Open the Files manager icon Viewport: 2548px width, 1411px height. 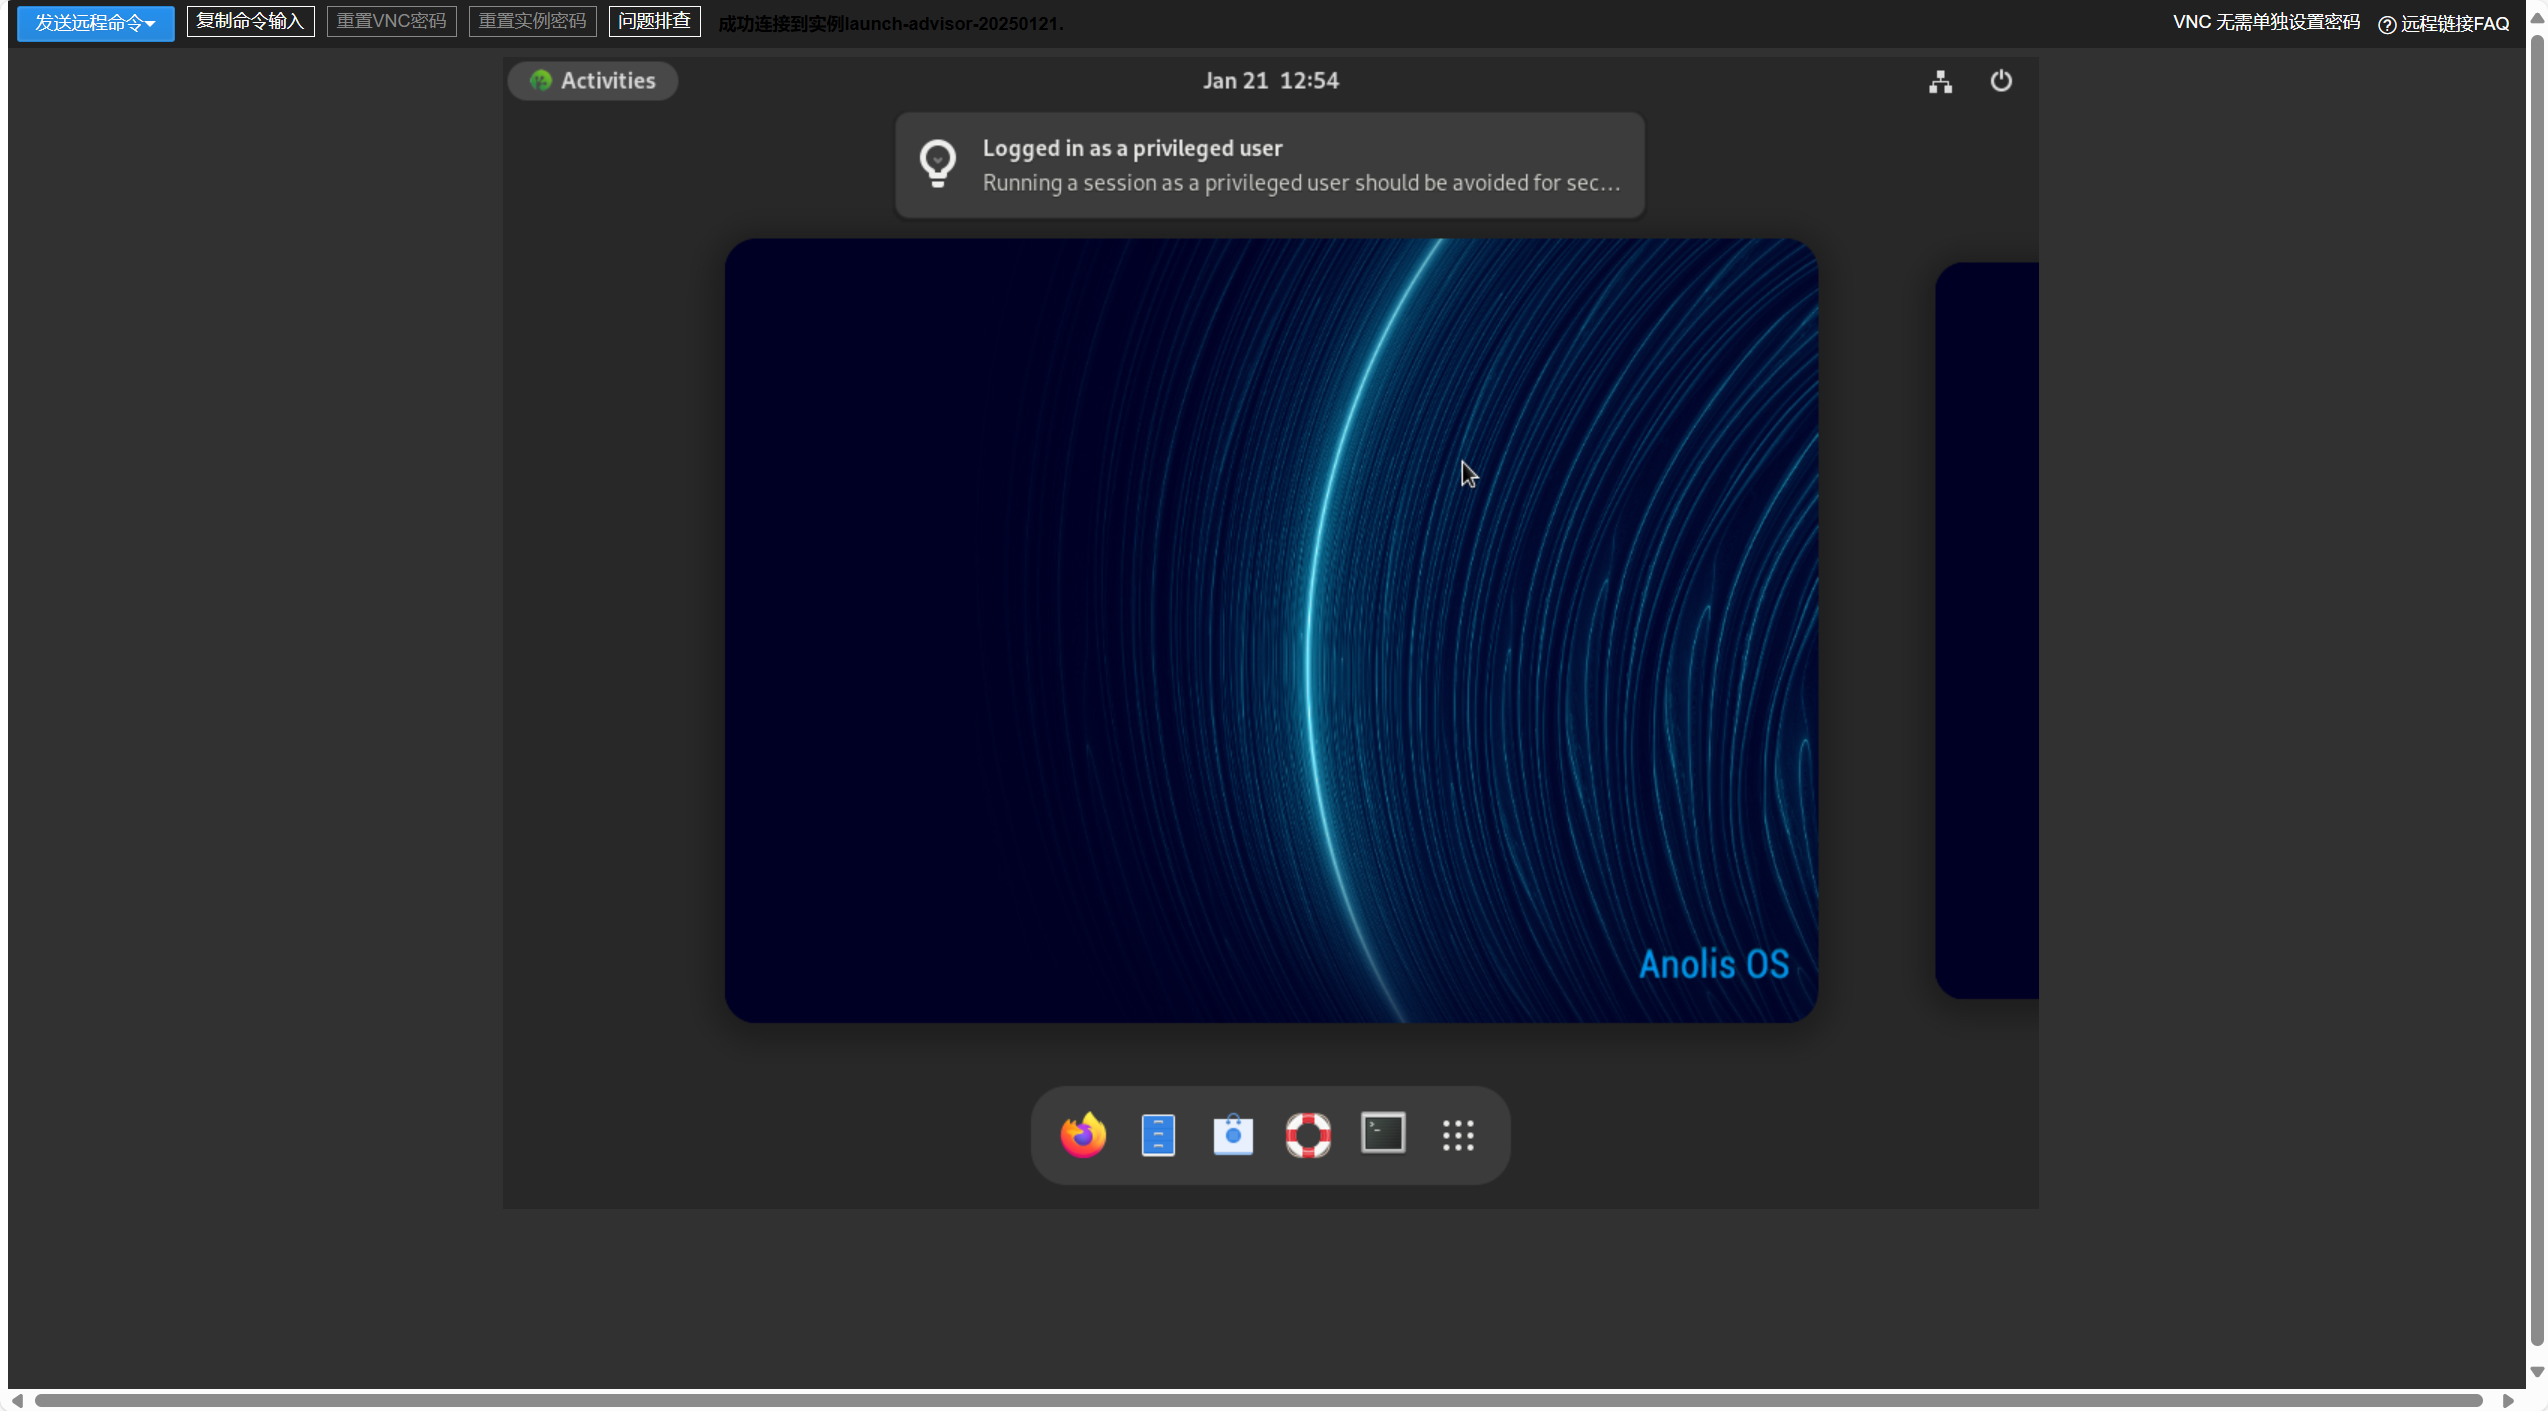[x=1158, y=1135]
